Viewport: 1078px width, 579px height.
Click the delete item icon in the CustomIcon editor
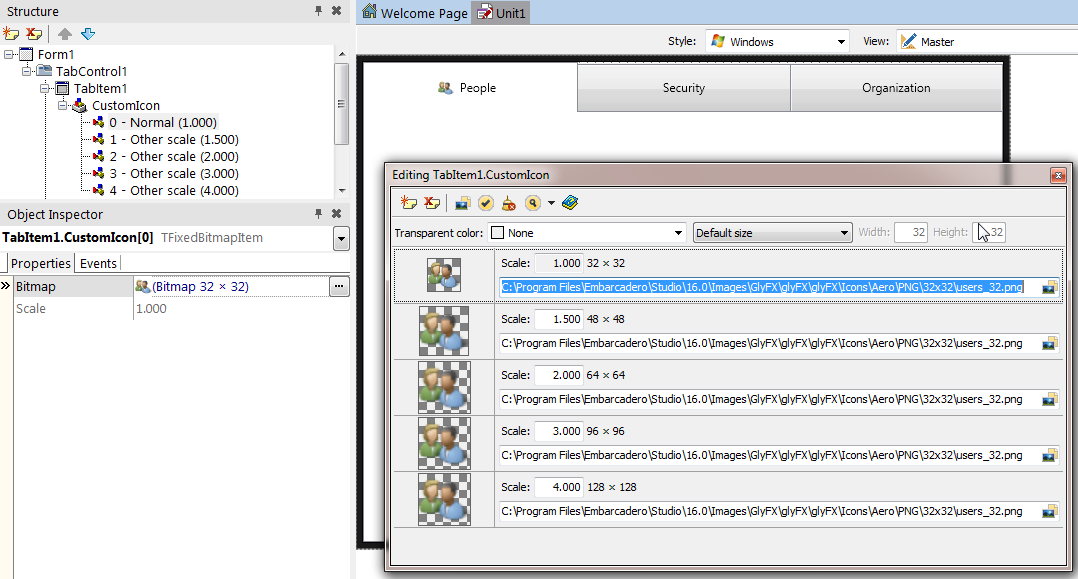click(430, 203)
